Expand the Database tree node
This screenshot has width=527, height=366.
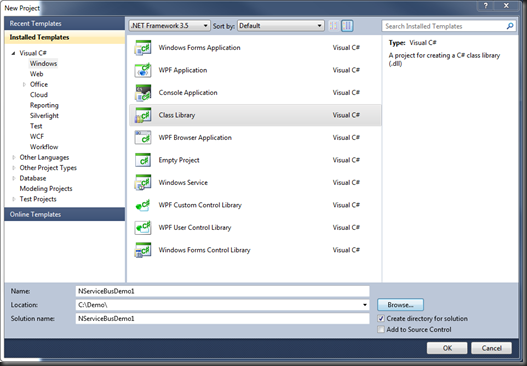click(x=14, y=178)
